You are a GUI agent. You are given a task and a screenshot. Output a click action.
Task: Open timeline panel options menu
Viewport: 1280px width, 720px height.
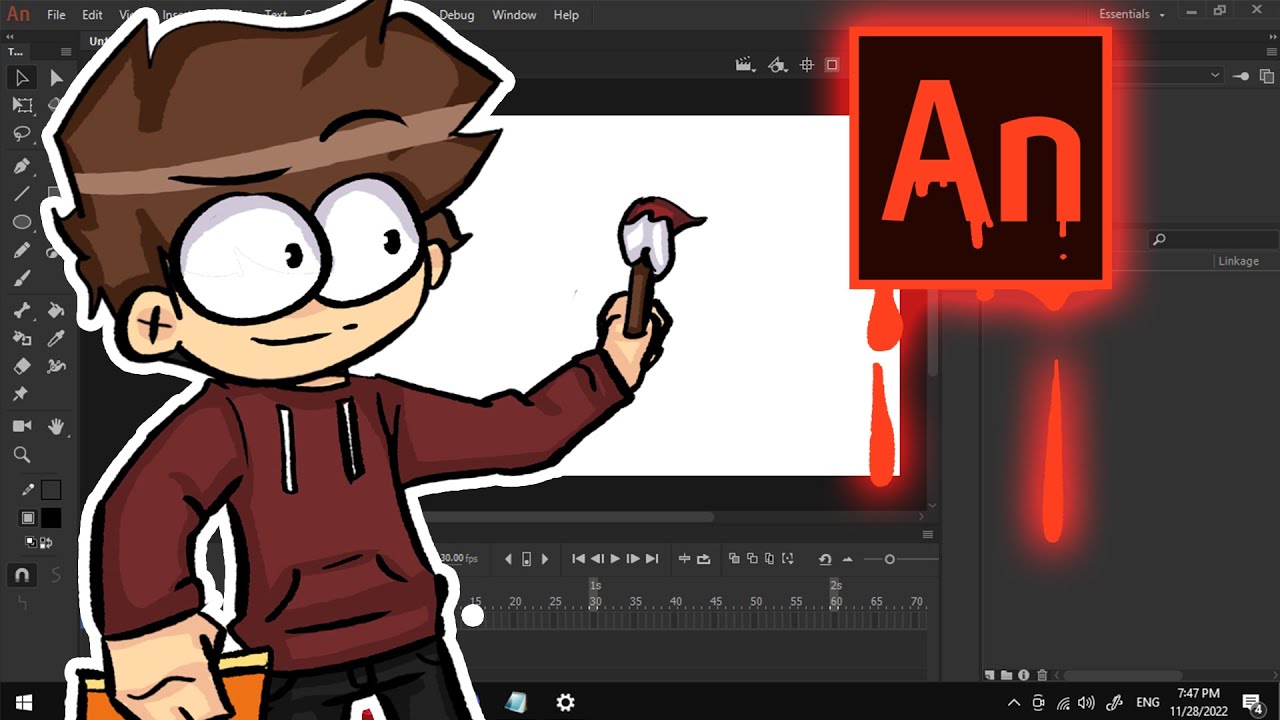(927, 535)
